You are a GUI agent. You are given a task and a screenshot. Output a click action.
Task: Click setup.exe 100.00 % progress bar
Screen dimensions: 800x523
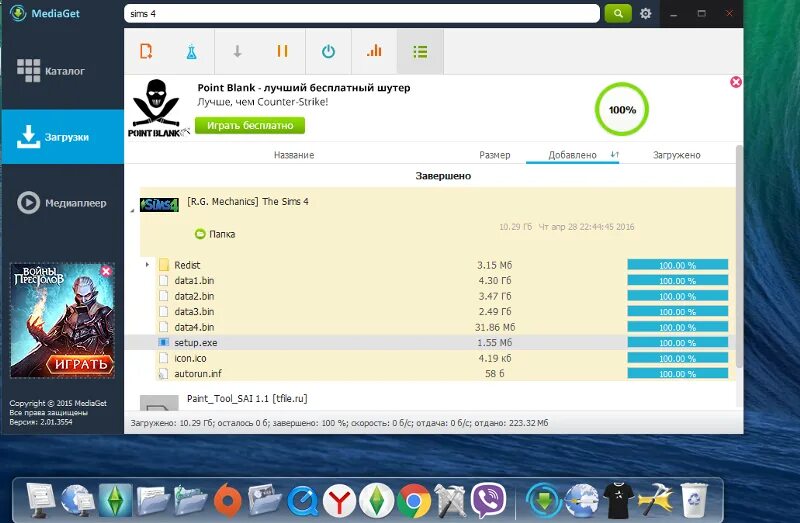678,342
